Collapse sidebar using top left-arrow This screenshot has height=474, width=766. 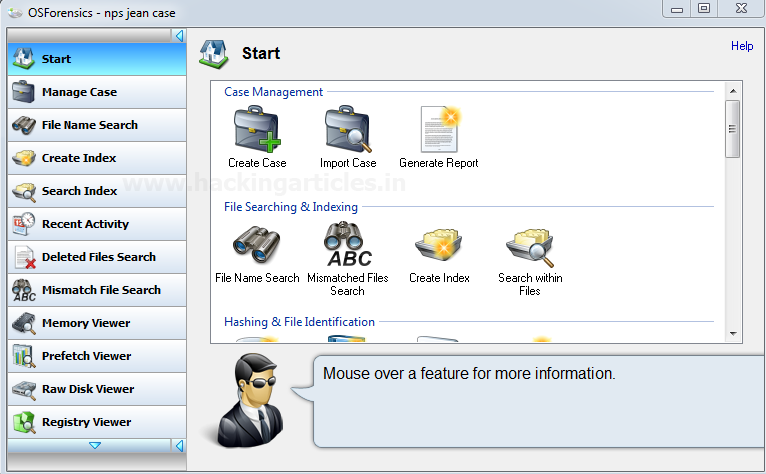tap(179, 35)
